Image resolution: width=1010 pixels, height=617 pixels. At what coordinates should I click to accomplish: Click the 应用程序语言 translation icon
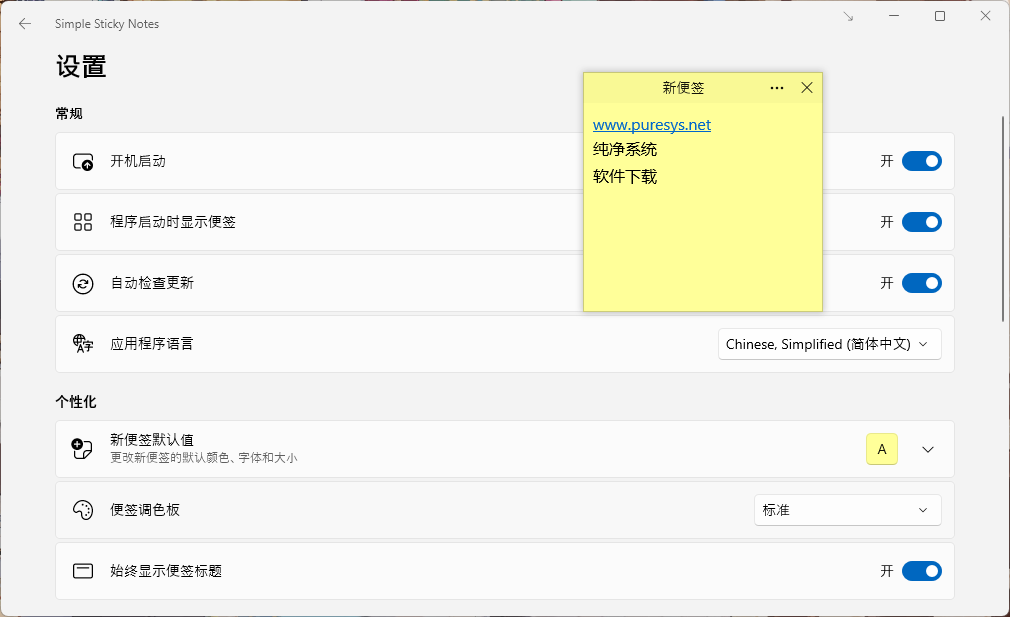(82, 344)
